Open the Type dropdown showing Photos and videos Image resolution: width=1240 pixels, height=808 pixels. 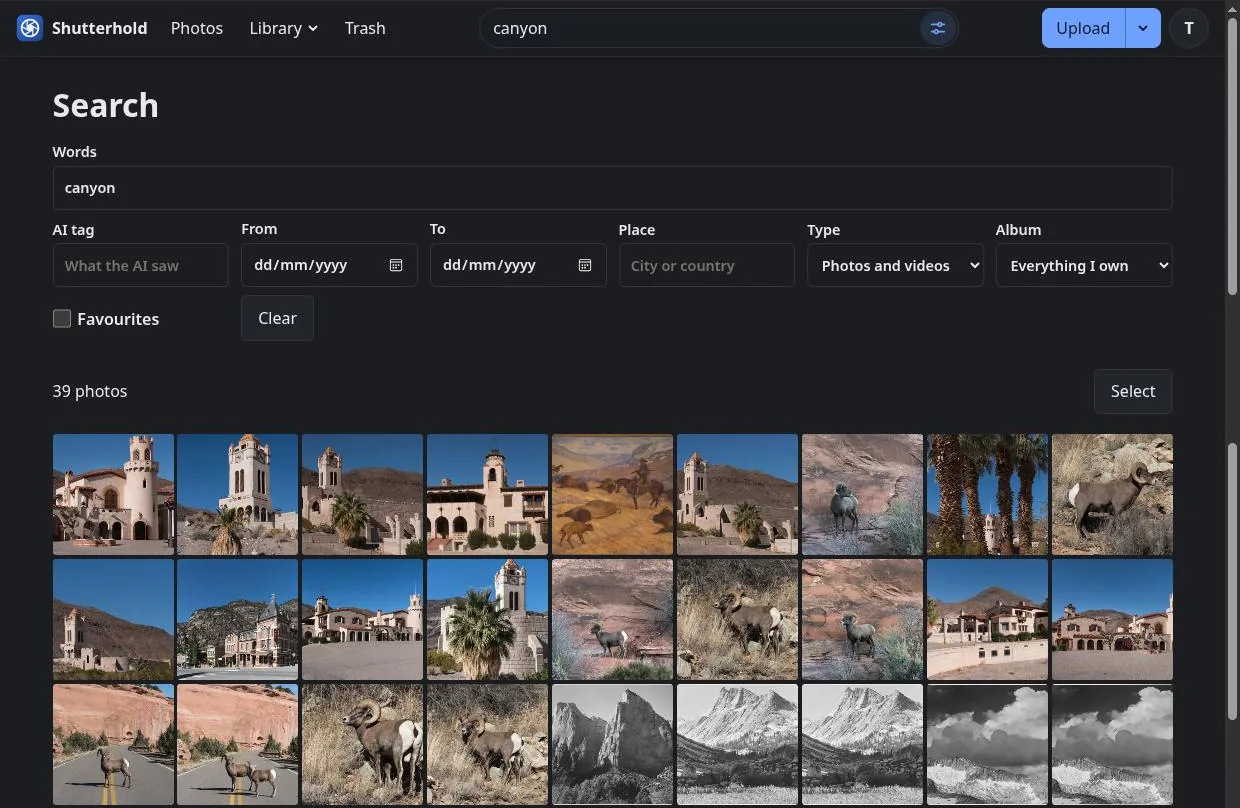click(x=895, y=265)
